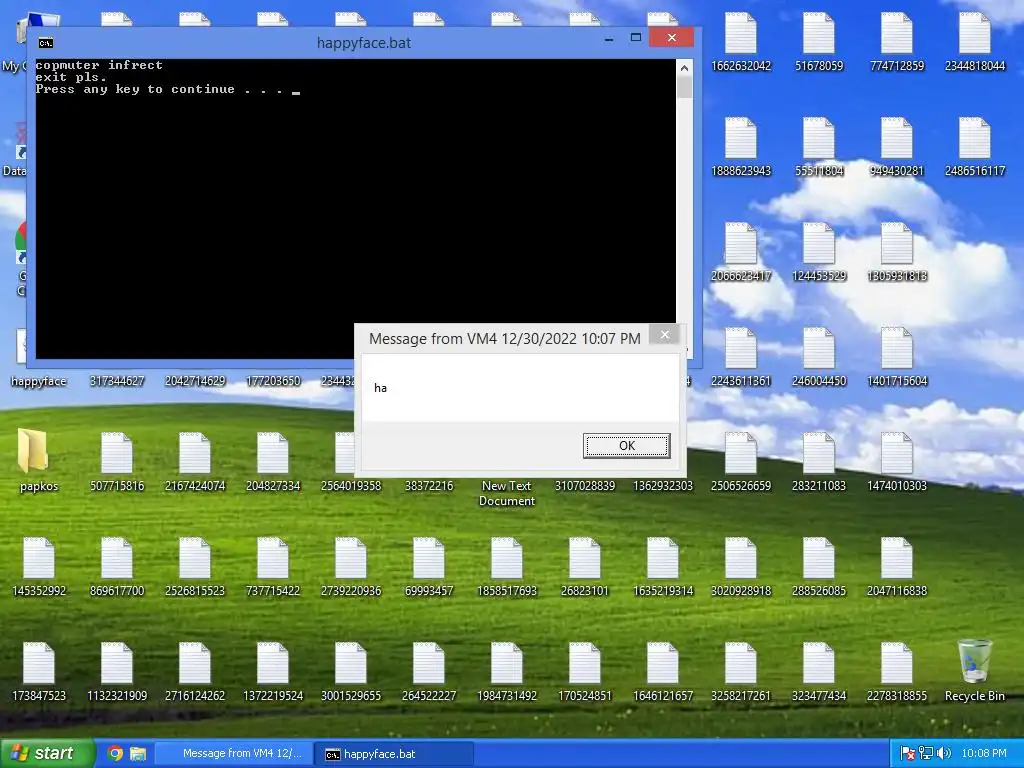Select the file 737715422
Image resolution: width=1024 pixels, height=768 pixels.
pyautogui.click(x=272, y=568)
